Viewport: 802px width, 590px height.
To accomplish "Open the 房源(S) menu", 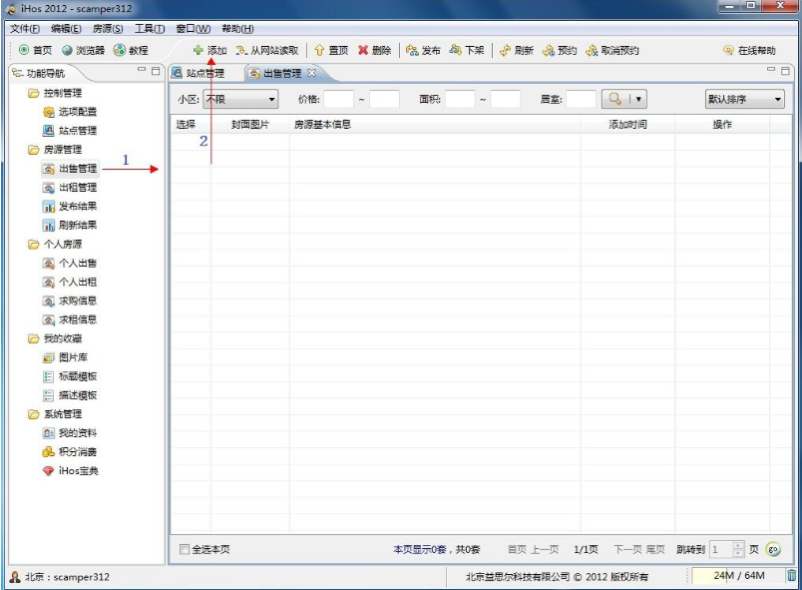I will [108, 29].
